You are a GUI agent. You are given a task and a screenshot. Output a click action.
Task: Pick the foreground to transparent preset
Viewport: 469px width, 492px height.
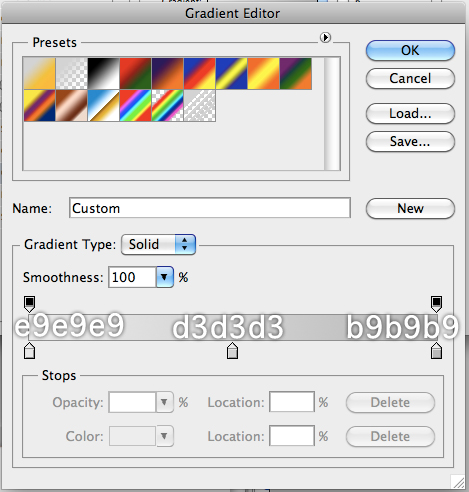(72, 73)
